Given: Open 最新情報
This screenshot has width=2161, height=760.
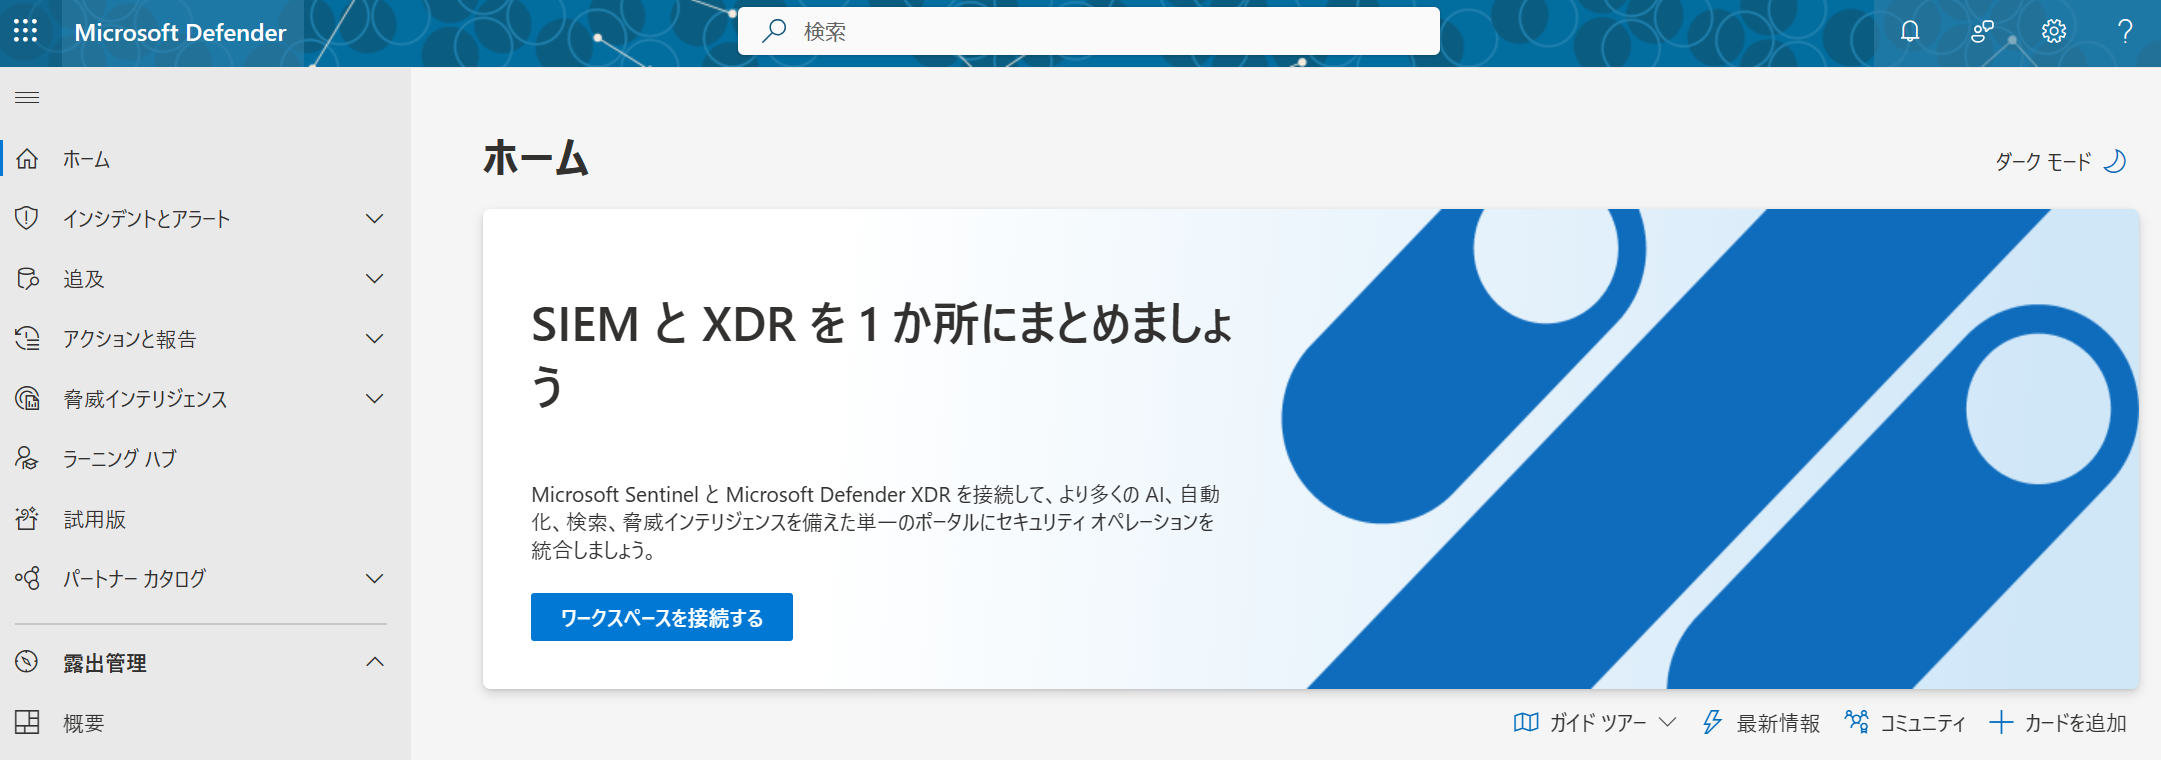Looking at the screenshot, I should [x=1761, y=722].
